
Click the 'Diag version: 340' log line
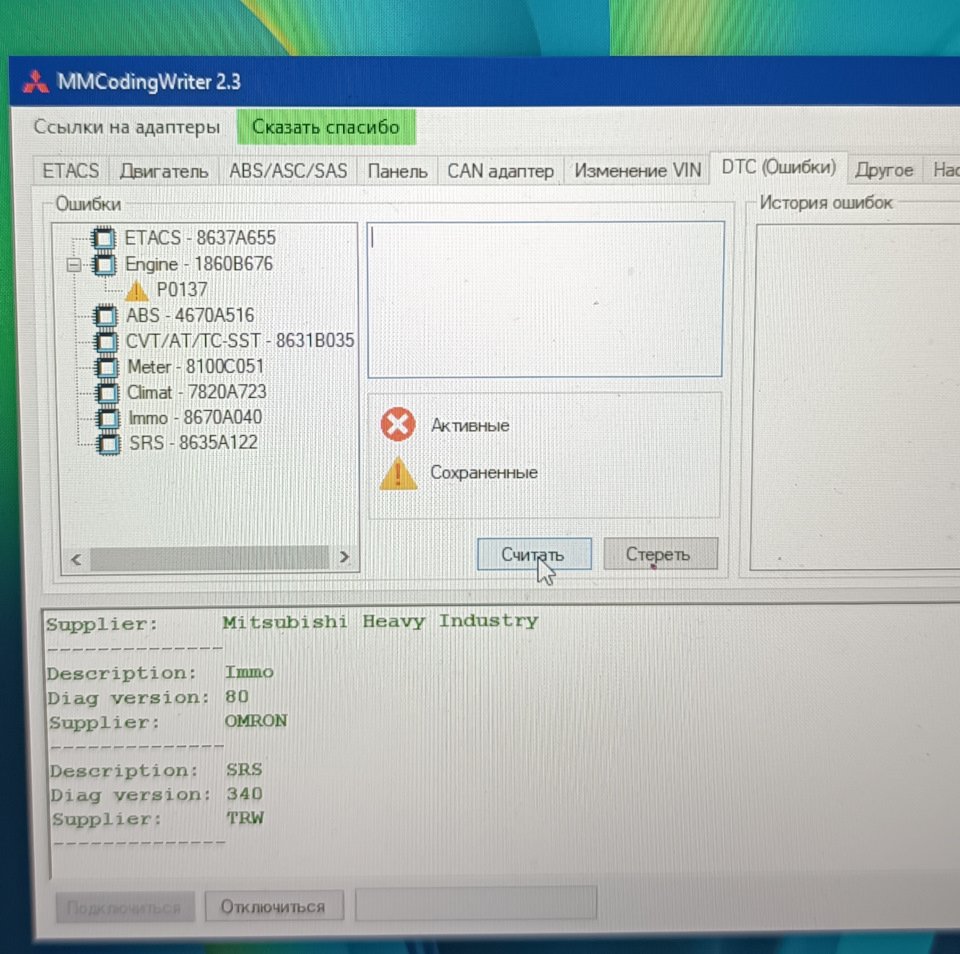click(x=157, y=795)
